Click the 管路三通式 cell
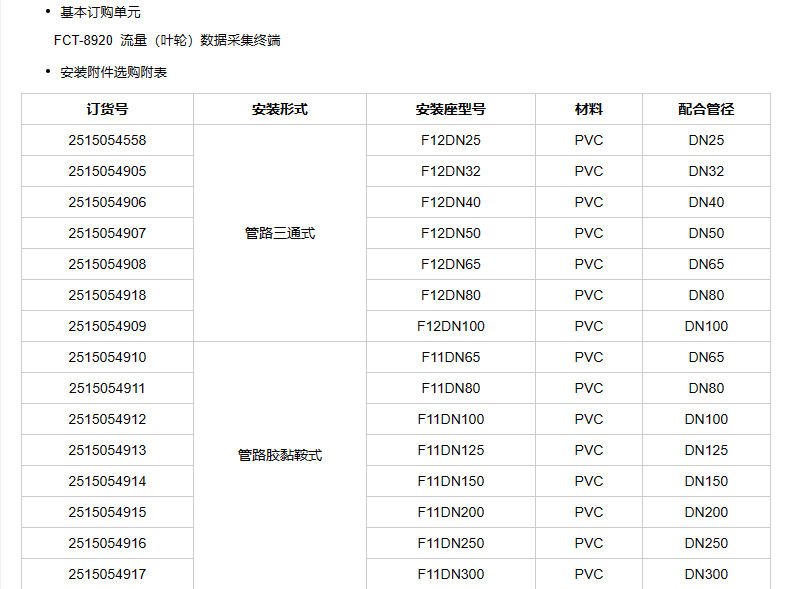The width and height of the screenshot is (786, 589). pos(280,233)
